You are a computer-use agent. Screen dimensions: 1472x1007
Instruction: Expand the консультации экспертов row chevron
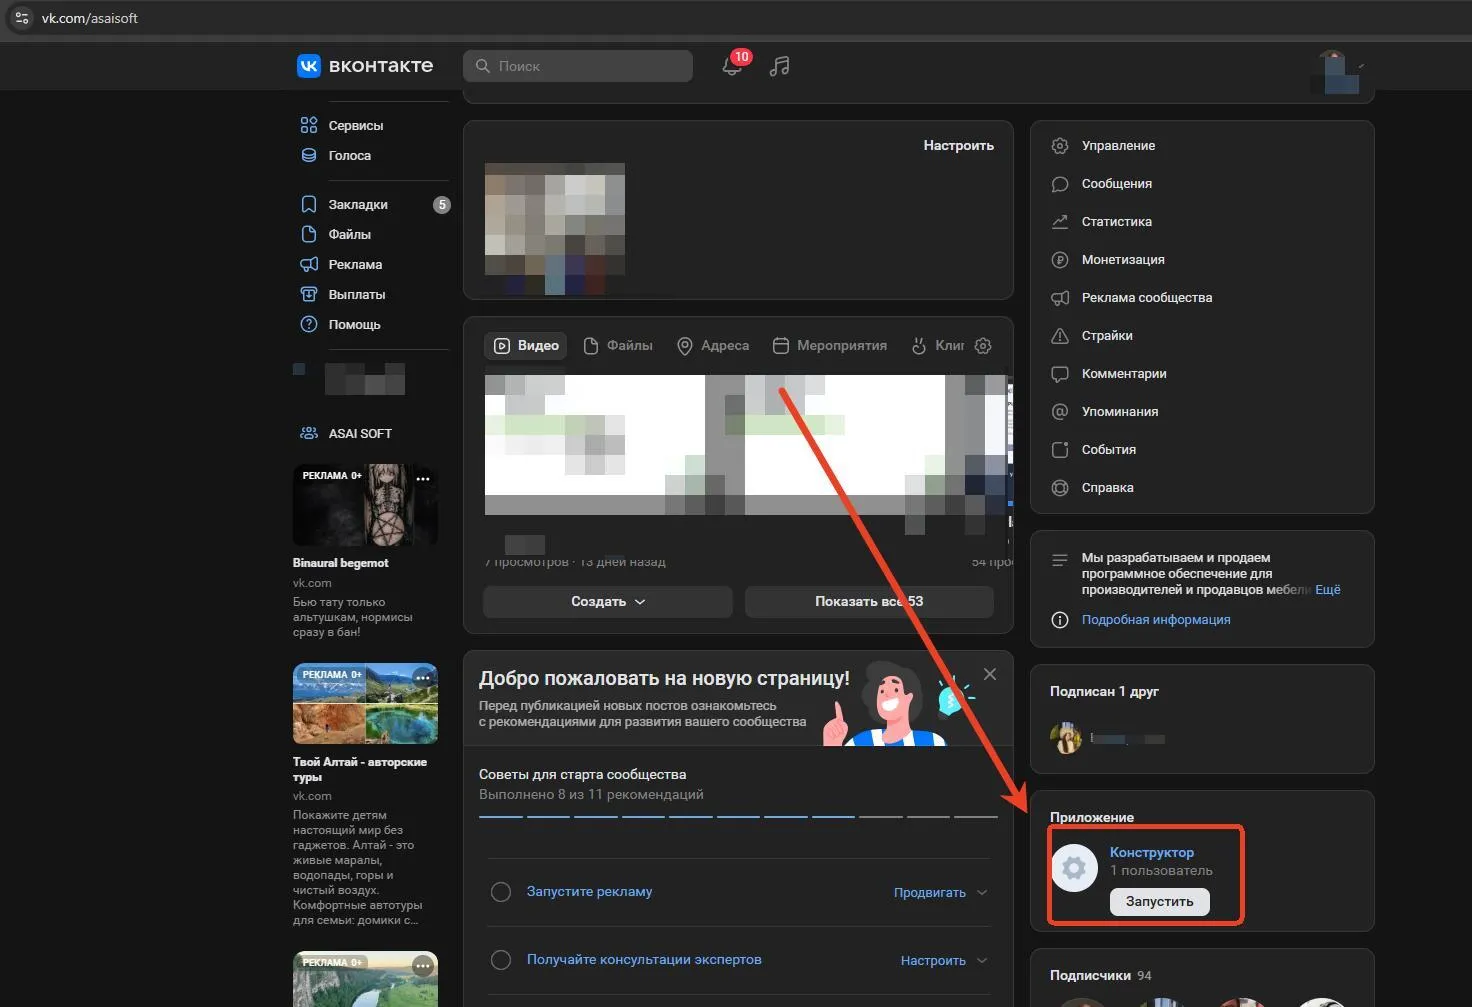982,960
